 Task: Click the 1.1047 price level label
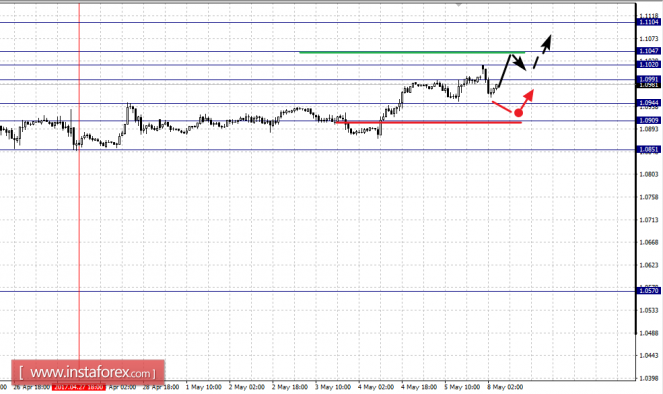click(x=648, y=51)
